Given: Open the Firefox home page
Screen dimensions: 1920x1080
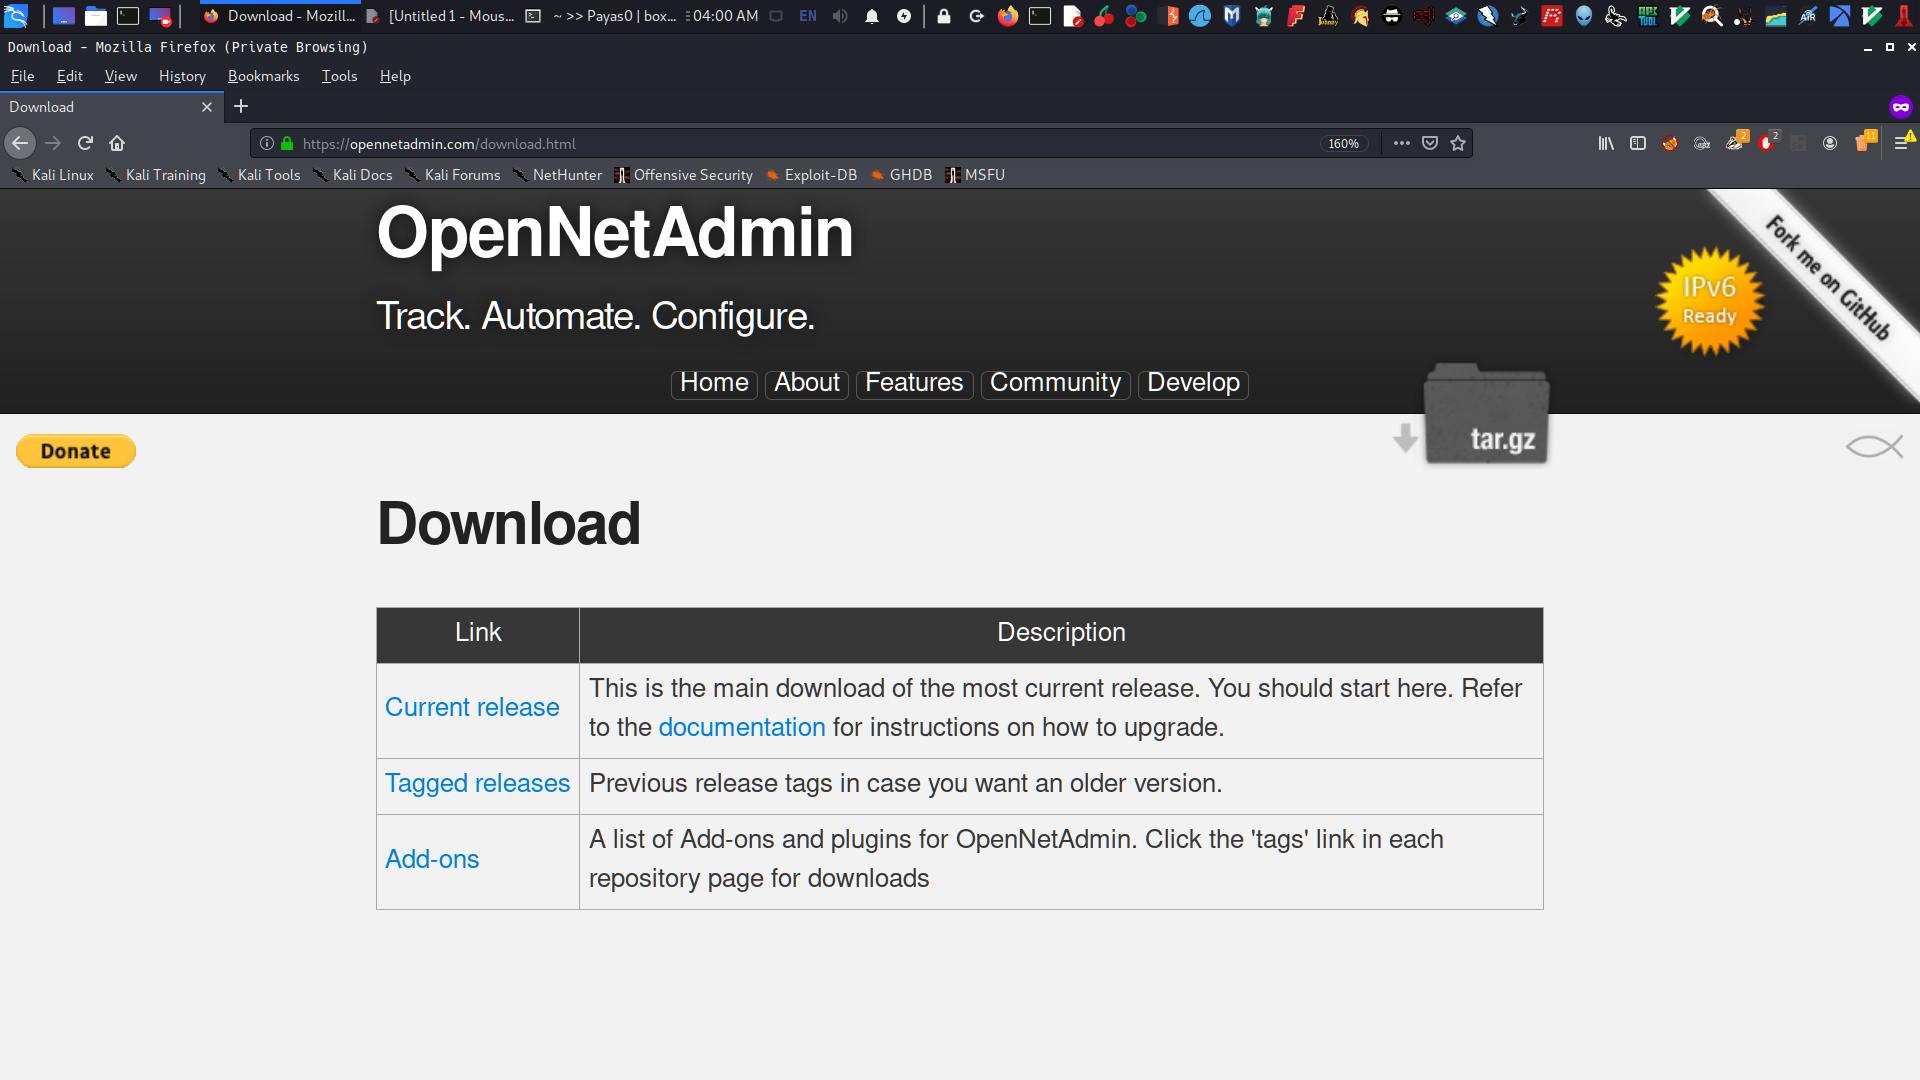Looking at the screenshot, I should 117,143.
